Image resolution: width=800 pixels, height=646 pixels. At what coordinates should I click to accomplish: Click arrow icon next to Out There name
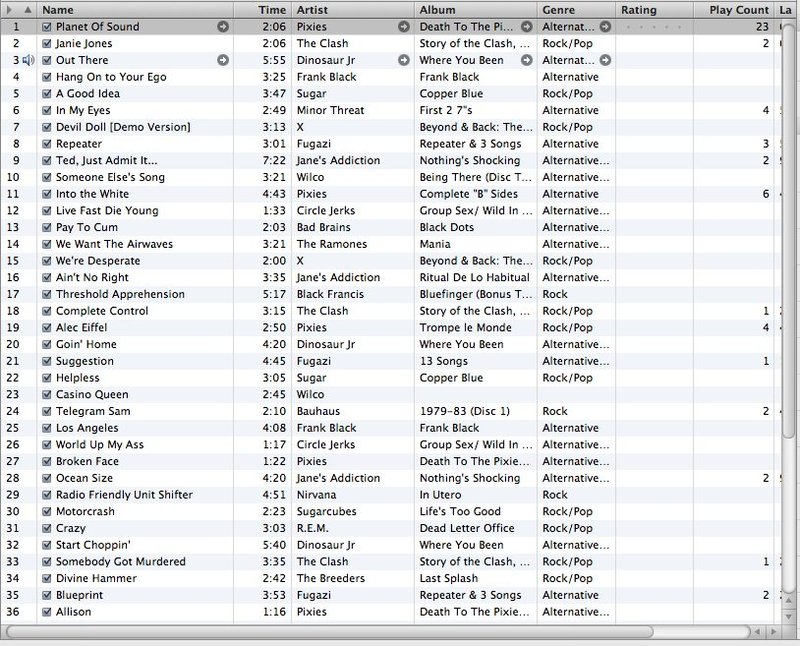click(223, 60)
